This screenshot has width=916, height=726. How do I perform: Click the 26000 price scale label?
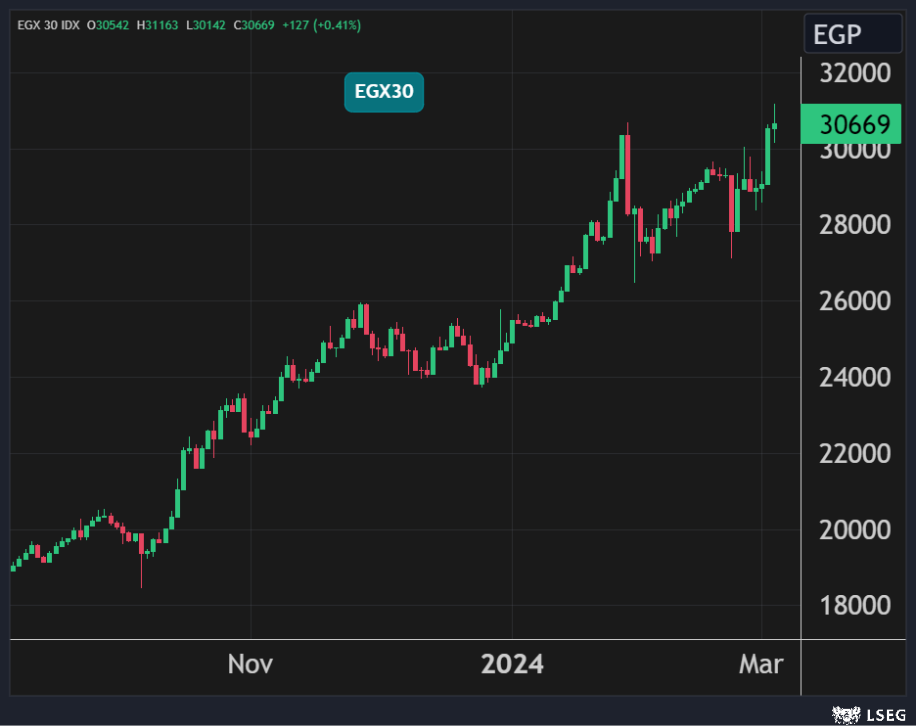tap(855, 302)
